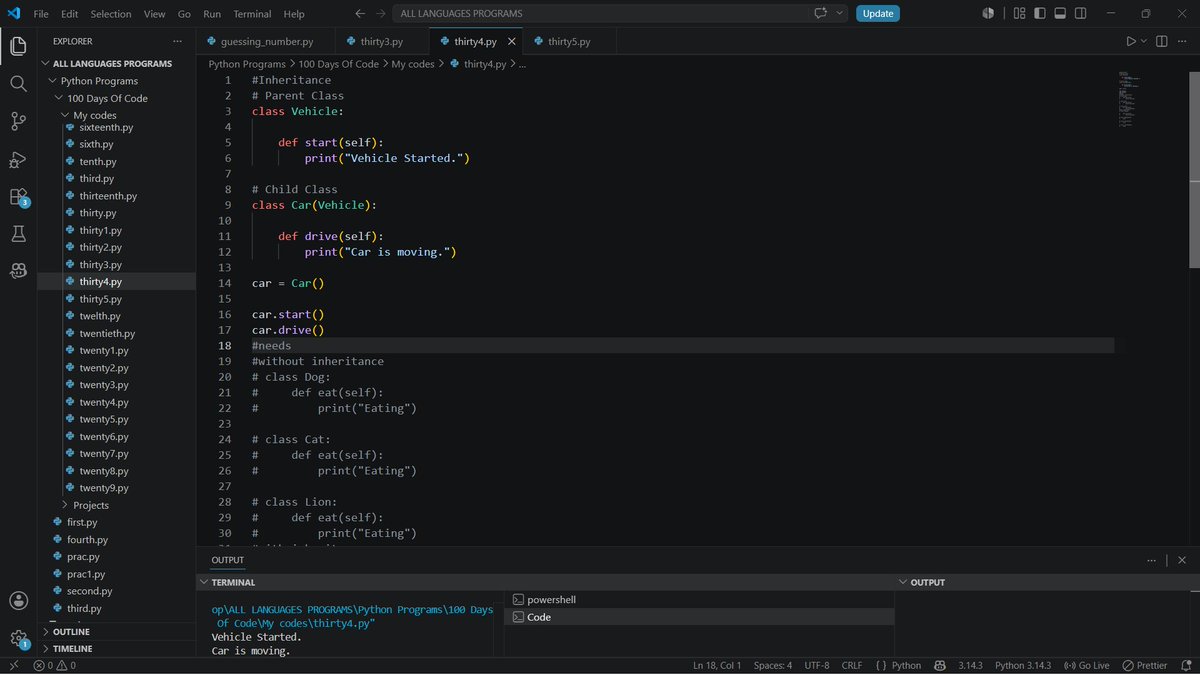This screenshot has height=675, width=1200.
Task: Toggle bottom Panel visibility
Action: coord(1062,14)
